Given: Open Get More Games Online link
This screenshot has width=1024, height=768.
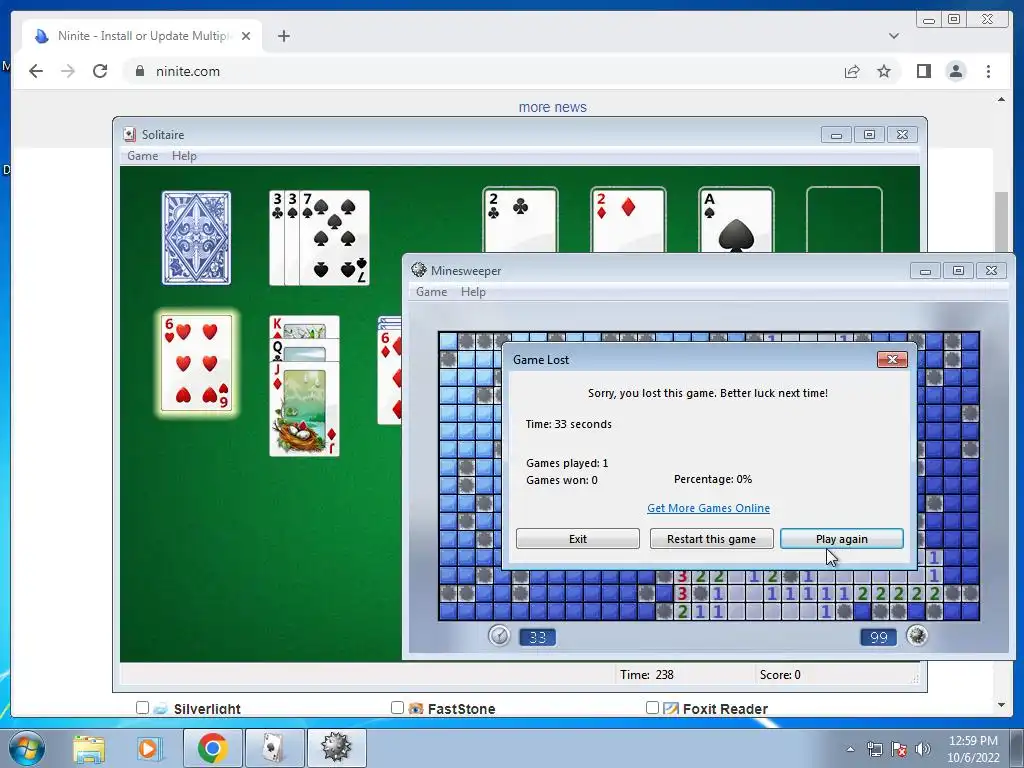Looking at the screenshot, I should click(708, 508).
